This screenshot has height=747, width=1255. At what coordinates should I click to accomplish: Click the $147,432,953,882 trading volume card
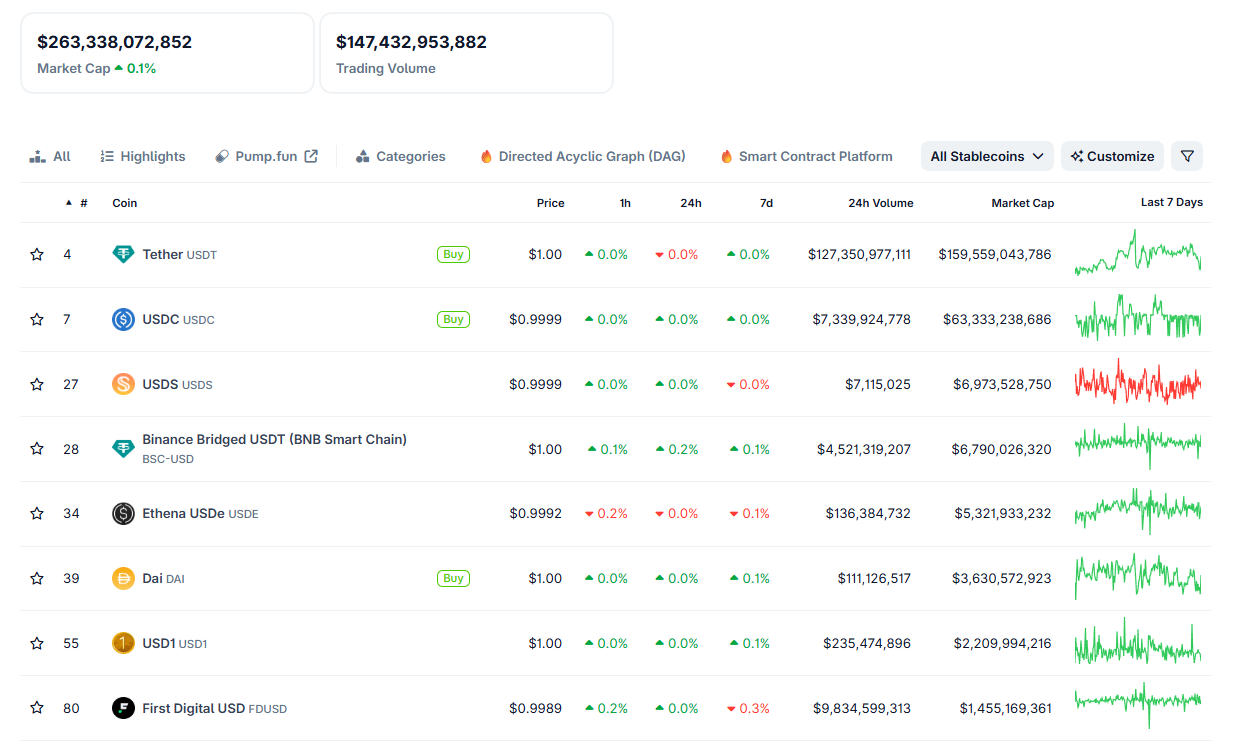466,53
